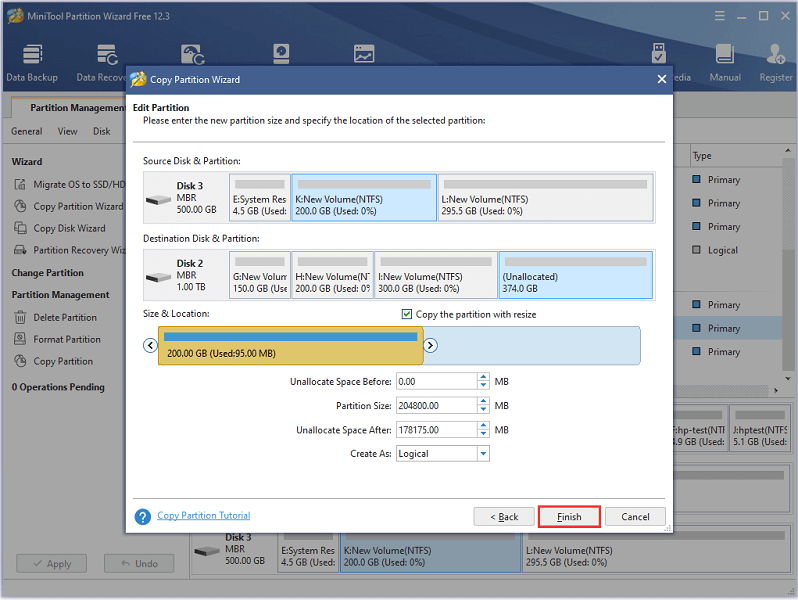Select Disk 3 icon in source disk
This screenshot has width=798, height=600.
point(158,200)
